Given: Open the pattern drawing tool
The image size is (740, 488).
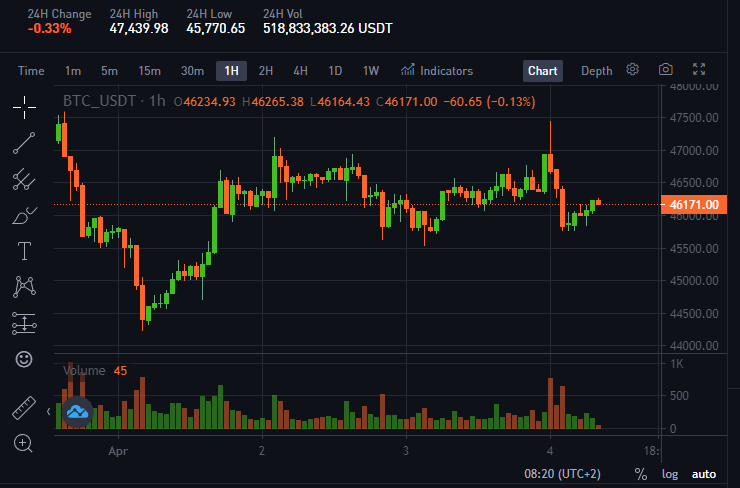Looking at the screenshot, I should [x=24, y=287].
